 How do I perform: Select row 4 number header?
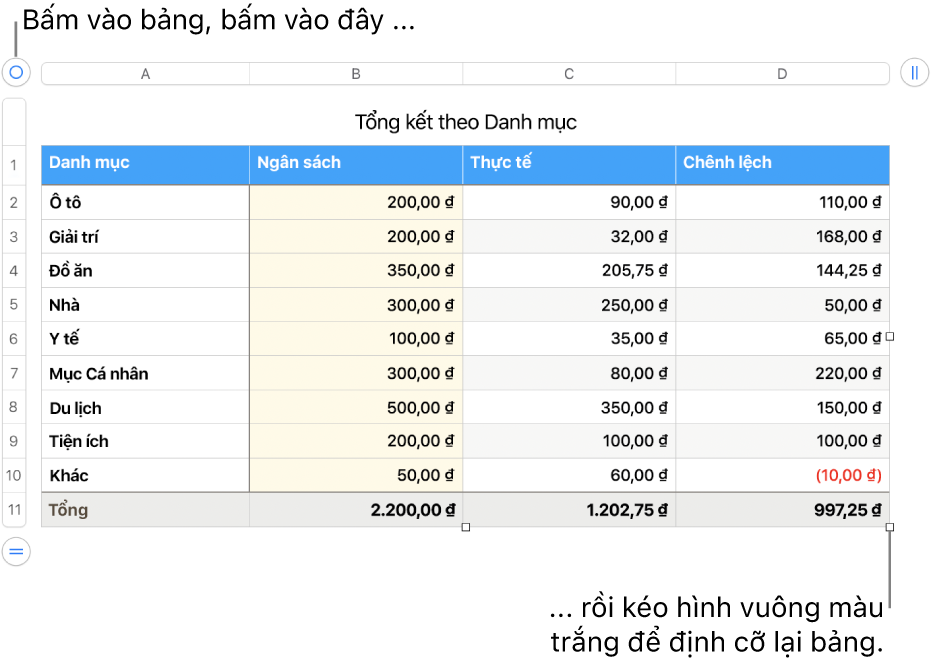(14, 271)
